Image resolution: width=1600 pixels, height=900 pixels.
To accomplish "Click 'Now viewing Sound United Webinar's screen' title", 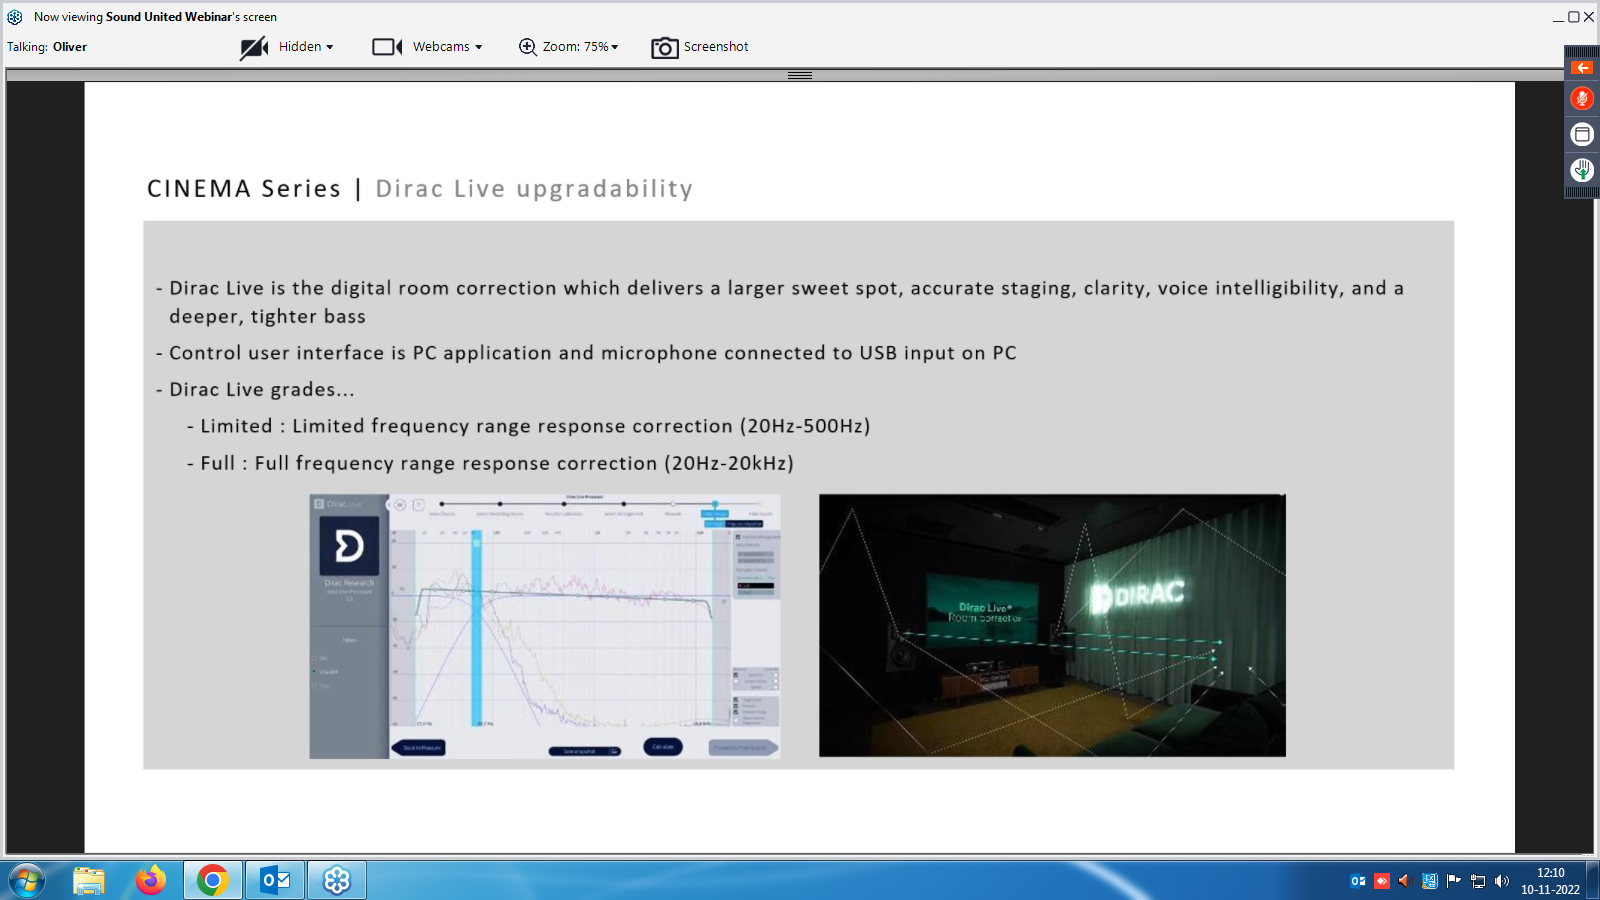I will pyautogui.click(x=155, y=17).
